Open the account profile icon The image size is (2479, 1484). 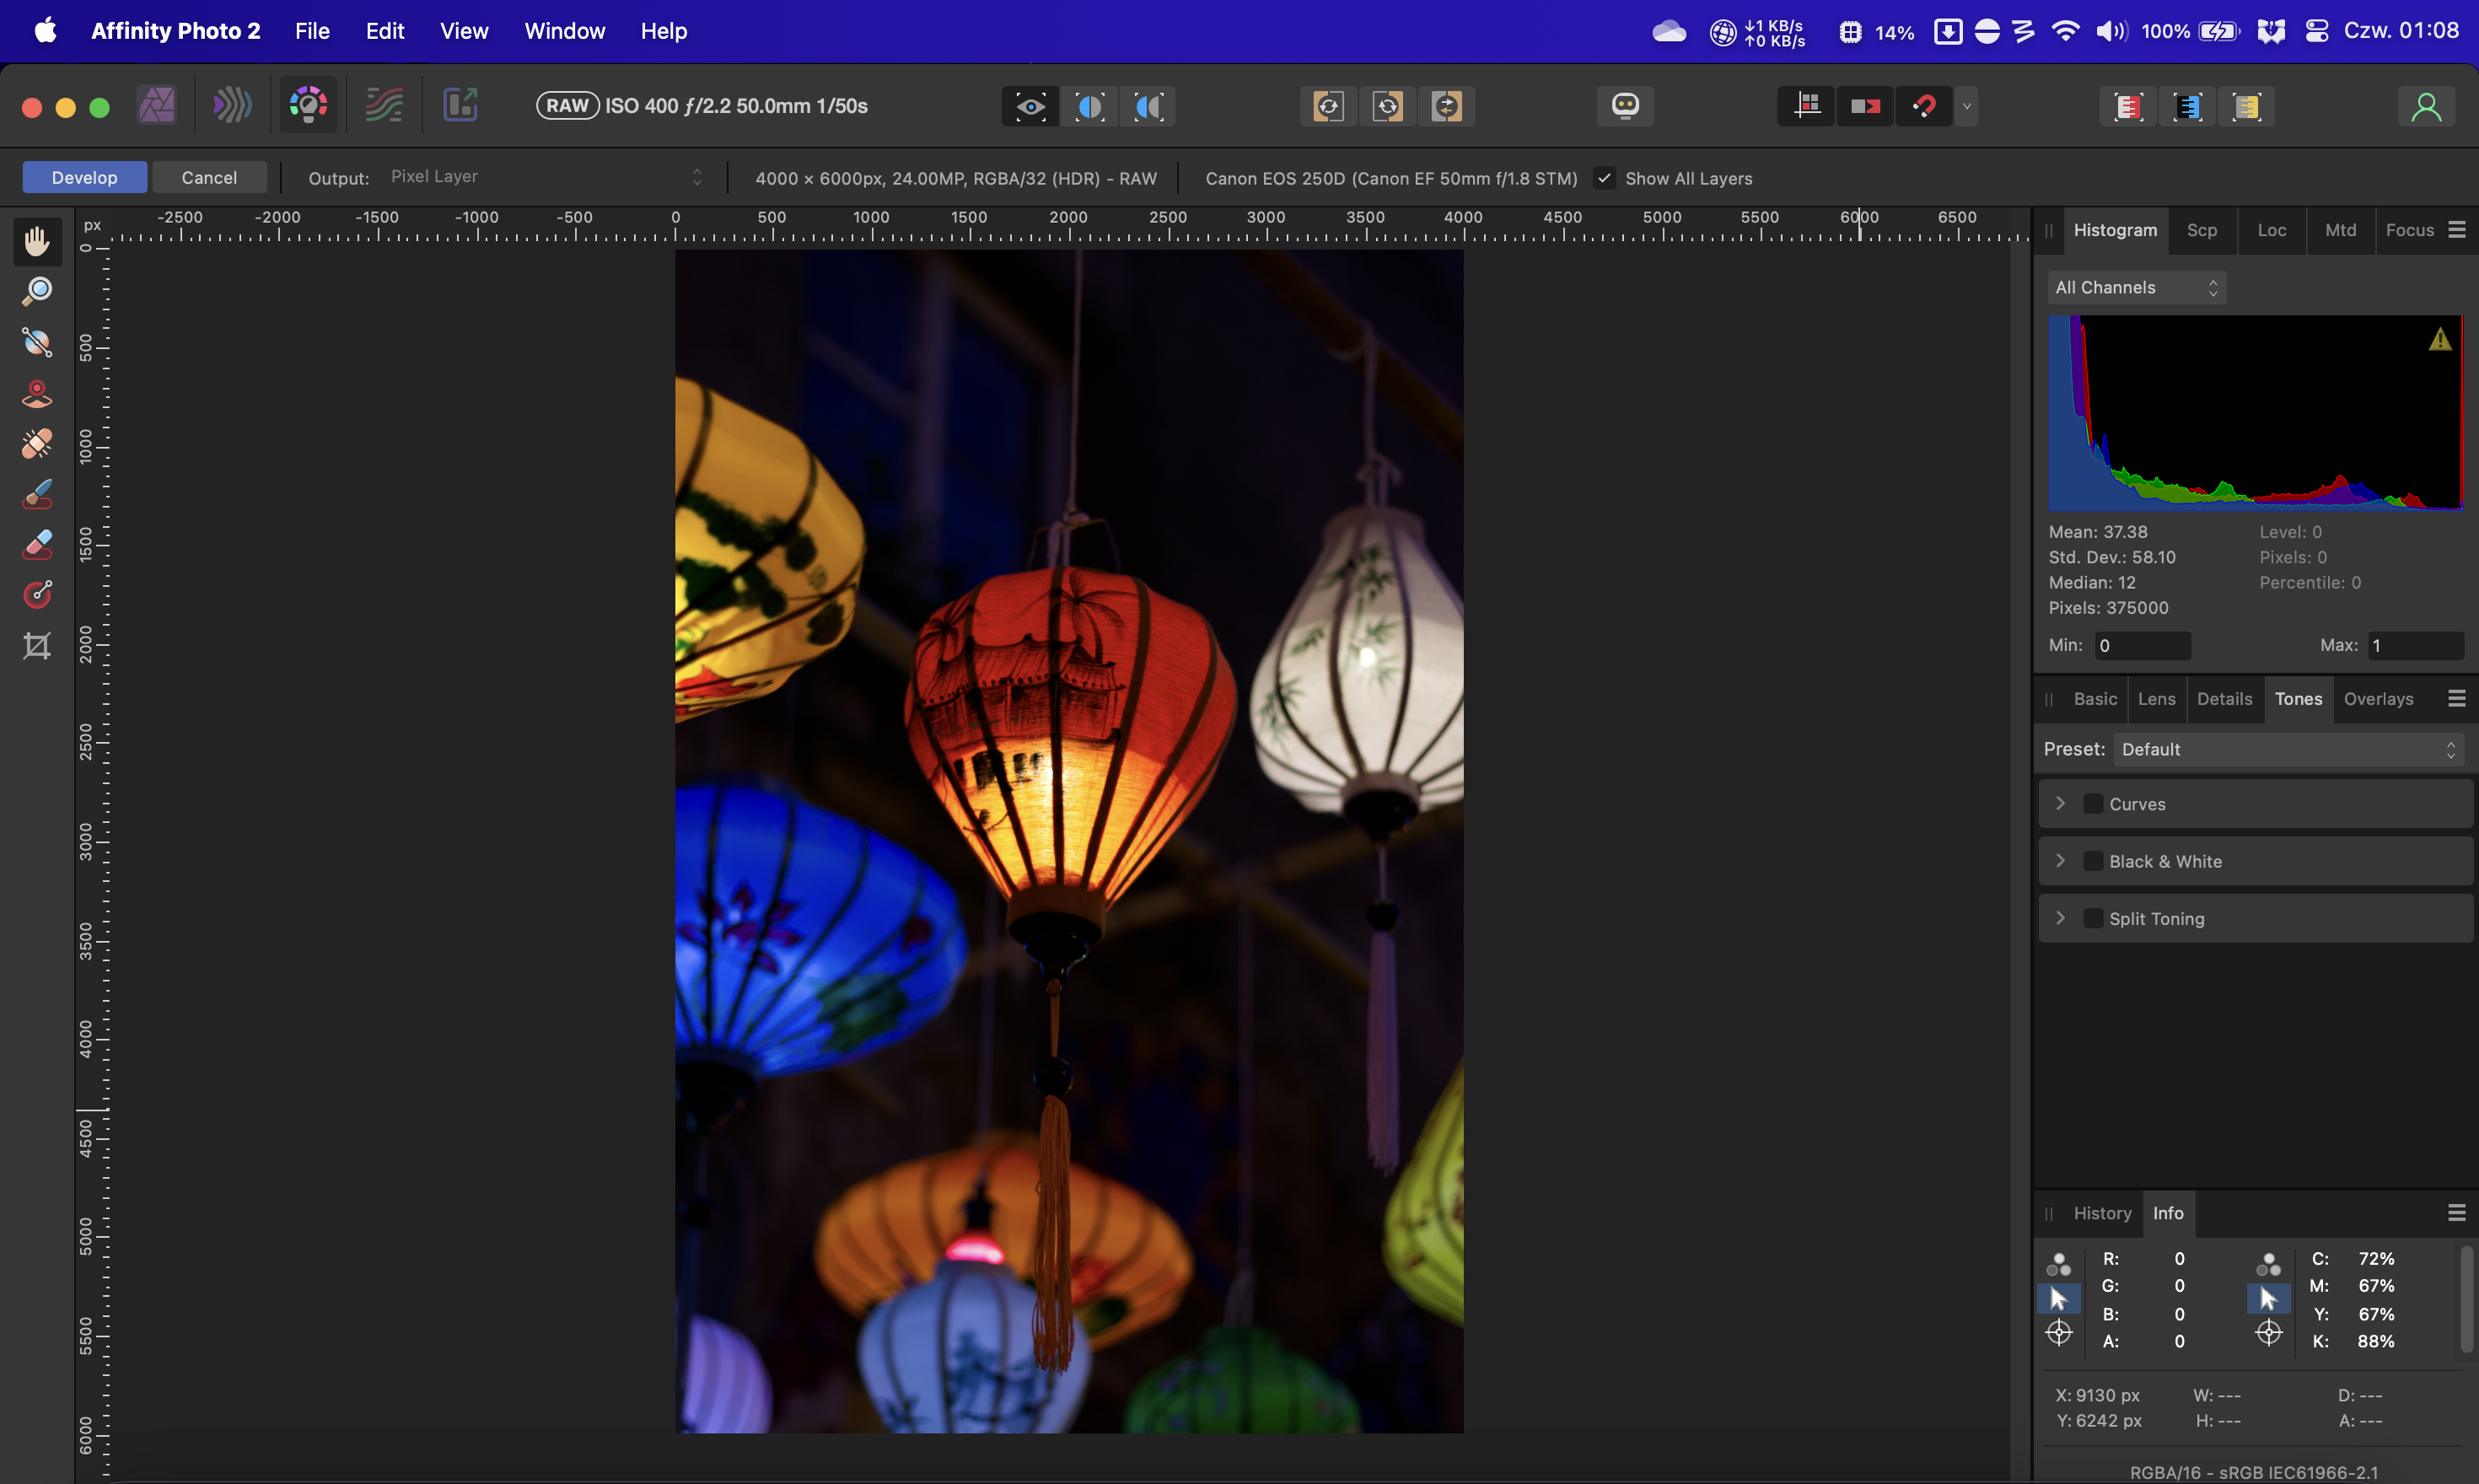coord(2426,106)
